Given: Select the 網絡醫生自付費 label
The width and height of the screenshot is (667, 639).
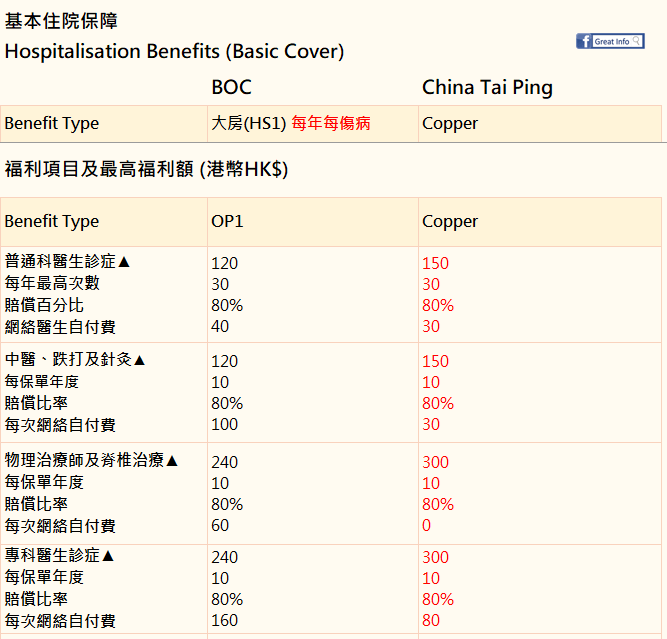Looking at the screenshot, I should pyautogui.click(x=60, y=327).
